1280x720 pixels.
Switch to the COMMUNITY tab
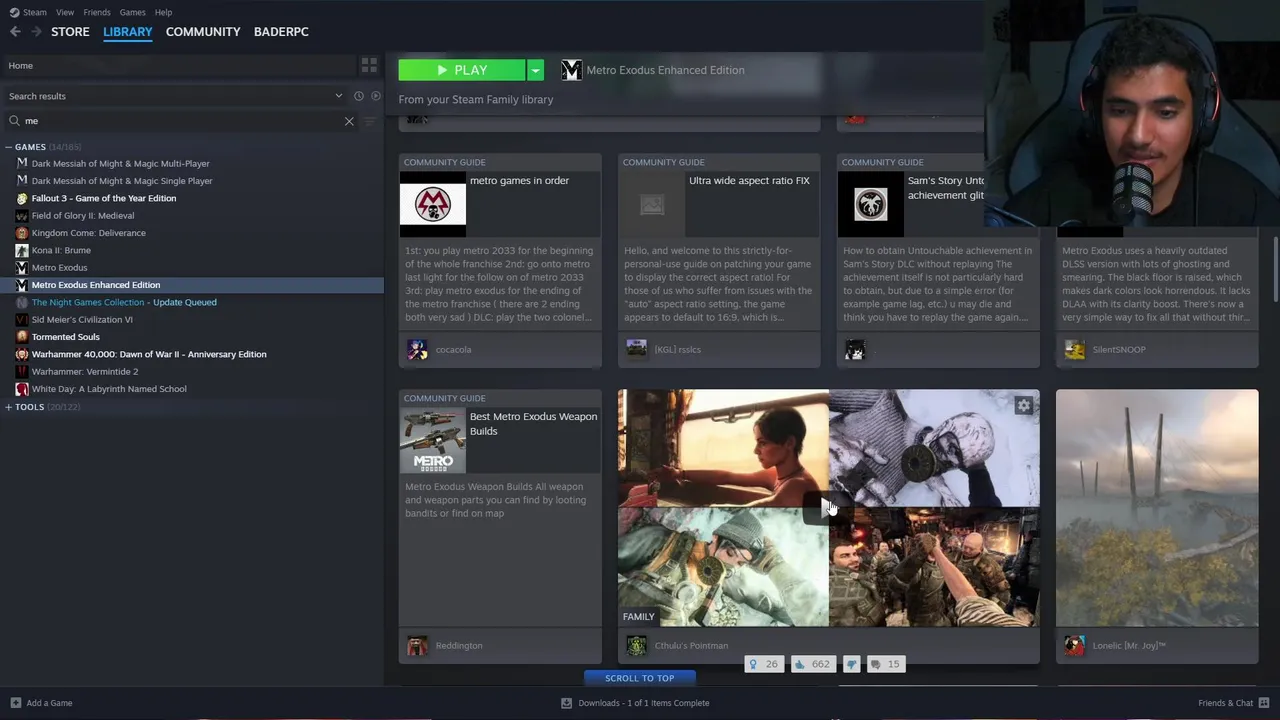pyautogui.click(x=203, y=32)
